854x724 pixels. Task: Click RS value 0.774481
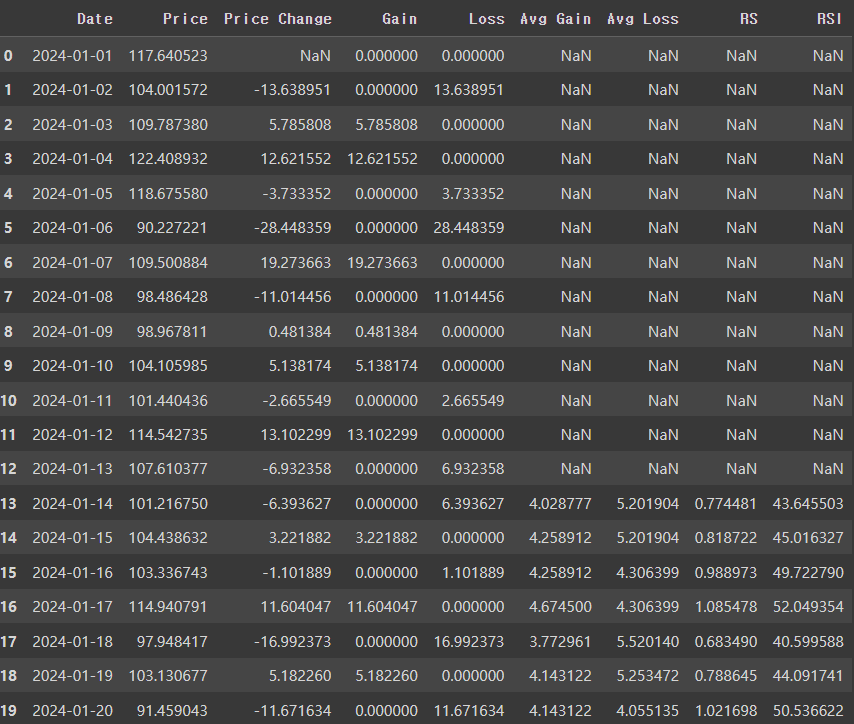tap(725, 504)
